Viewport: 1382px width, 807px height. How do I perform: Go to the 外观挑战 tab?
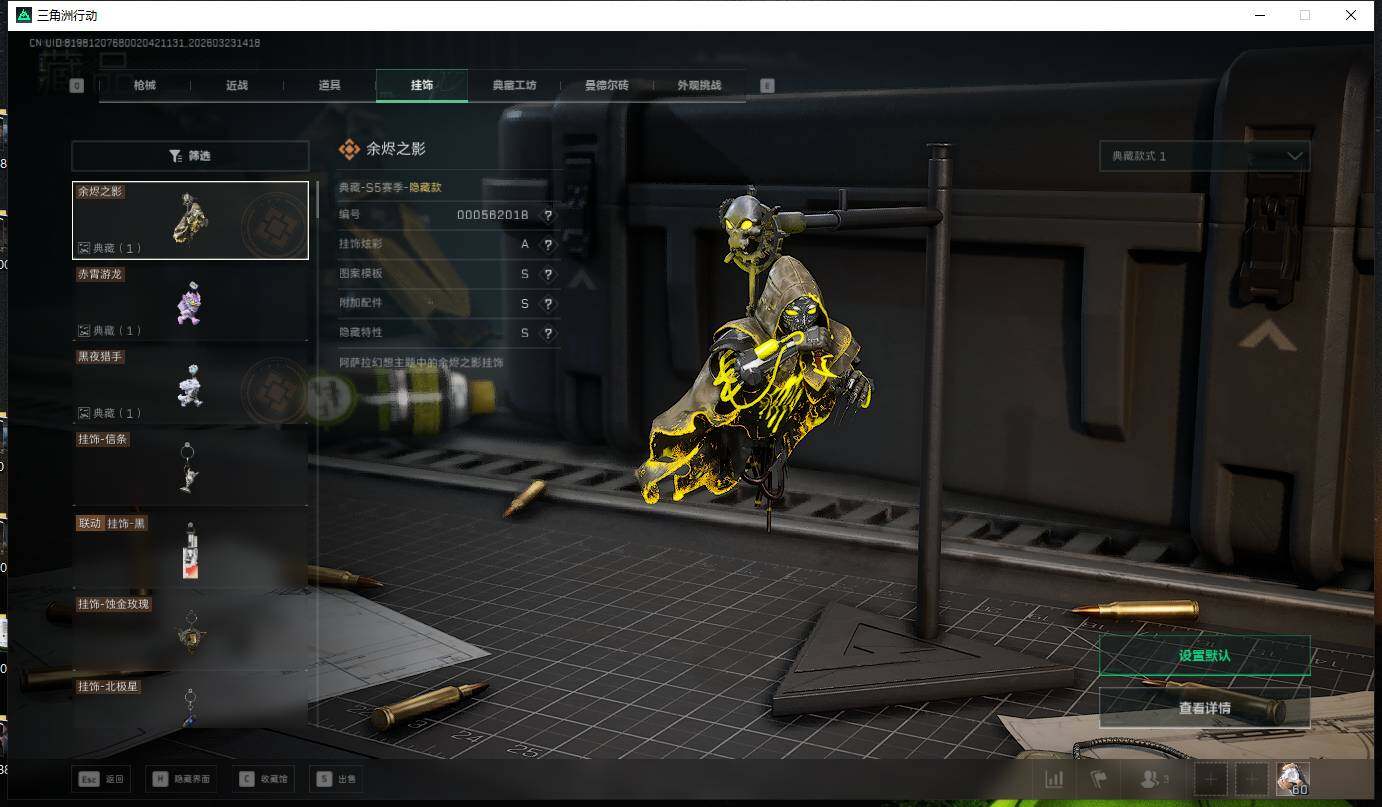tap(698, 86)
